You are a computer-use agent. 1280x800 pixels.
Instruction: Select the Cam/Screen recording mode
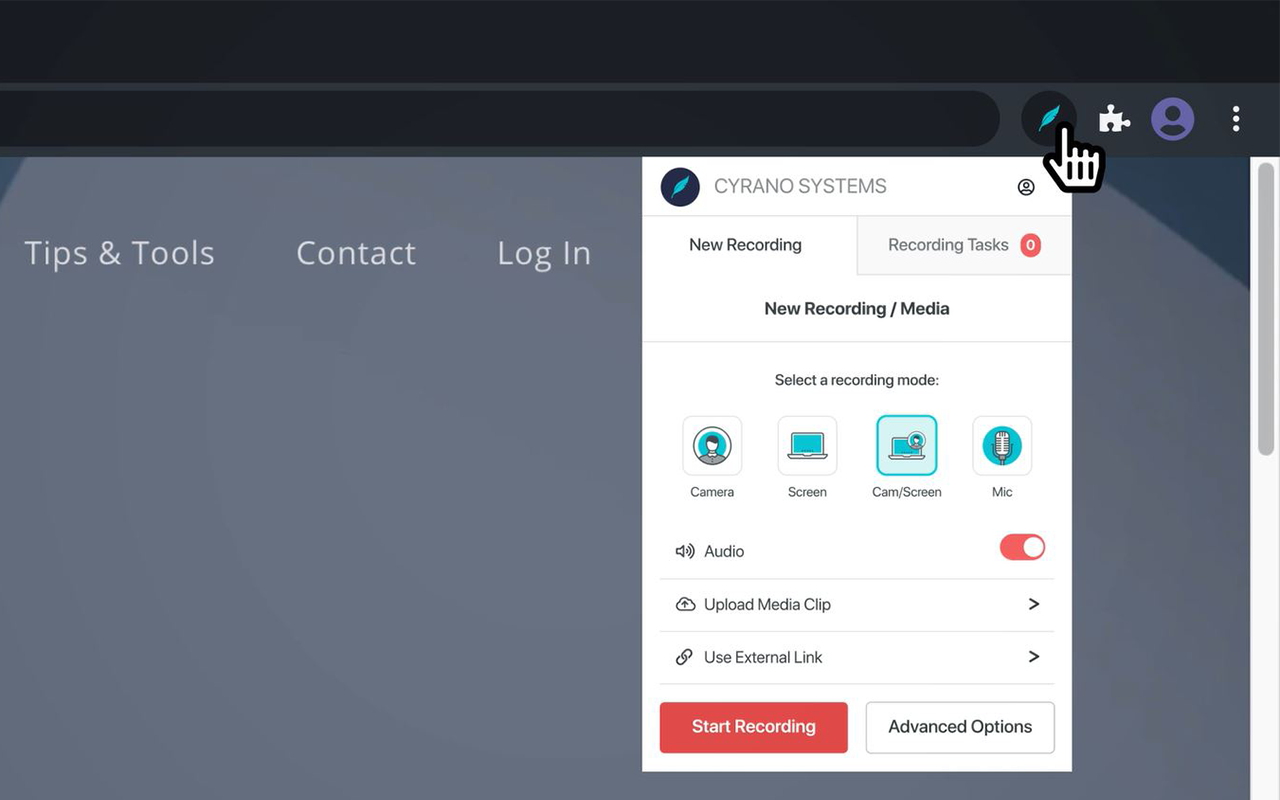tap(907, 445)
